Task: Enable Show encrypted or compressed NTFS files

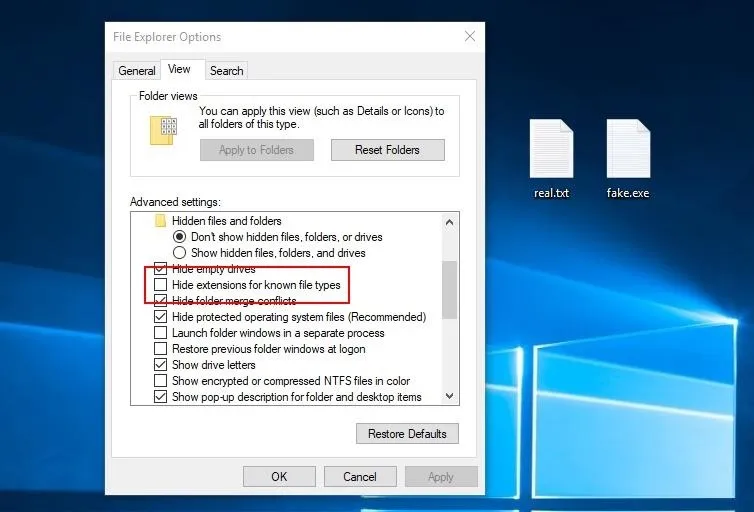Action: (160, 381)
